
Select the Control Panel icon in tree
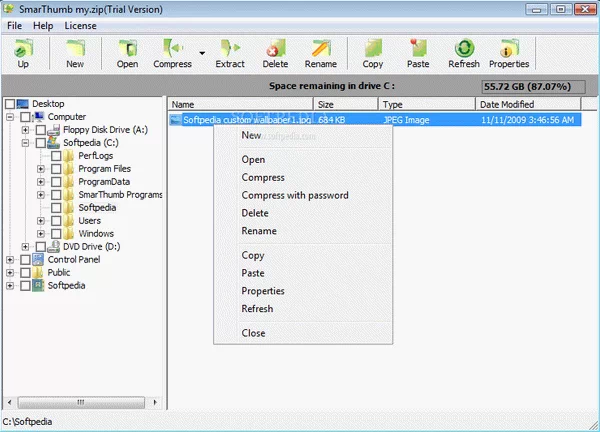click(38, 259)
